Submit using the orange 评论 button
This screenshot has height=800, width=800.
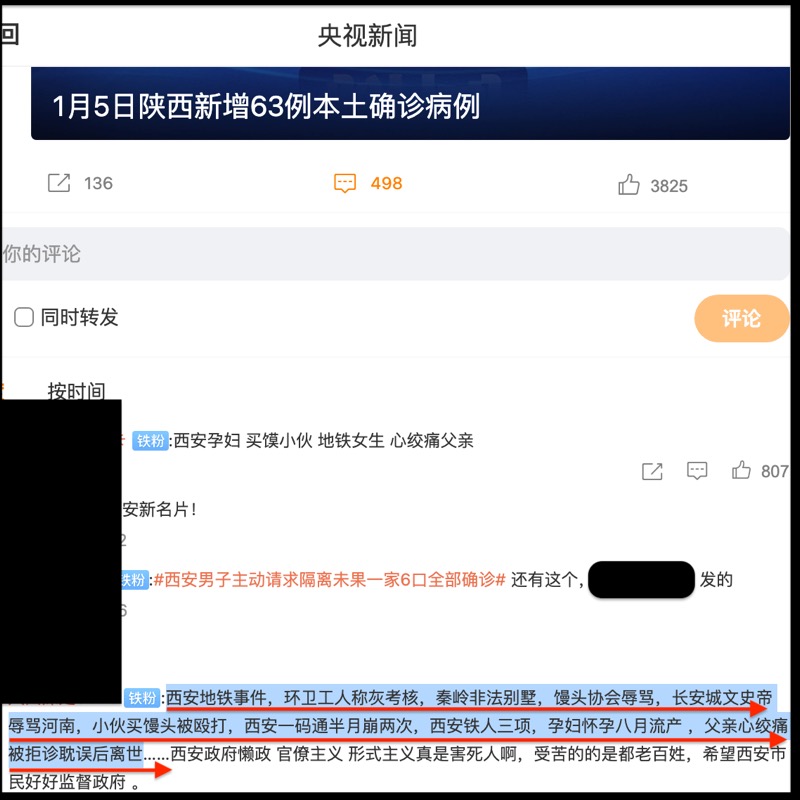click(x=742, y=318)
